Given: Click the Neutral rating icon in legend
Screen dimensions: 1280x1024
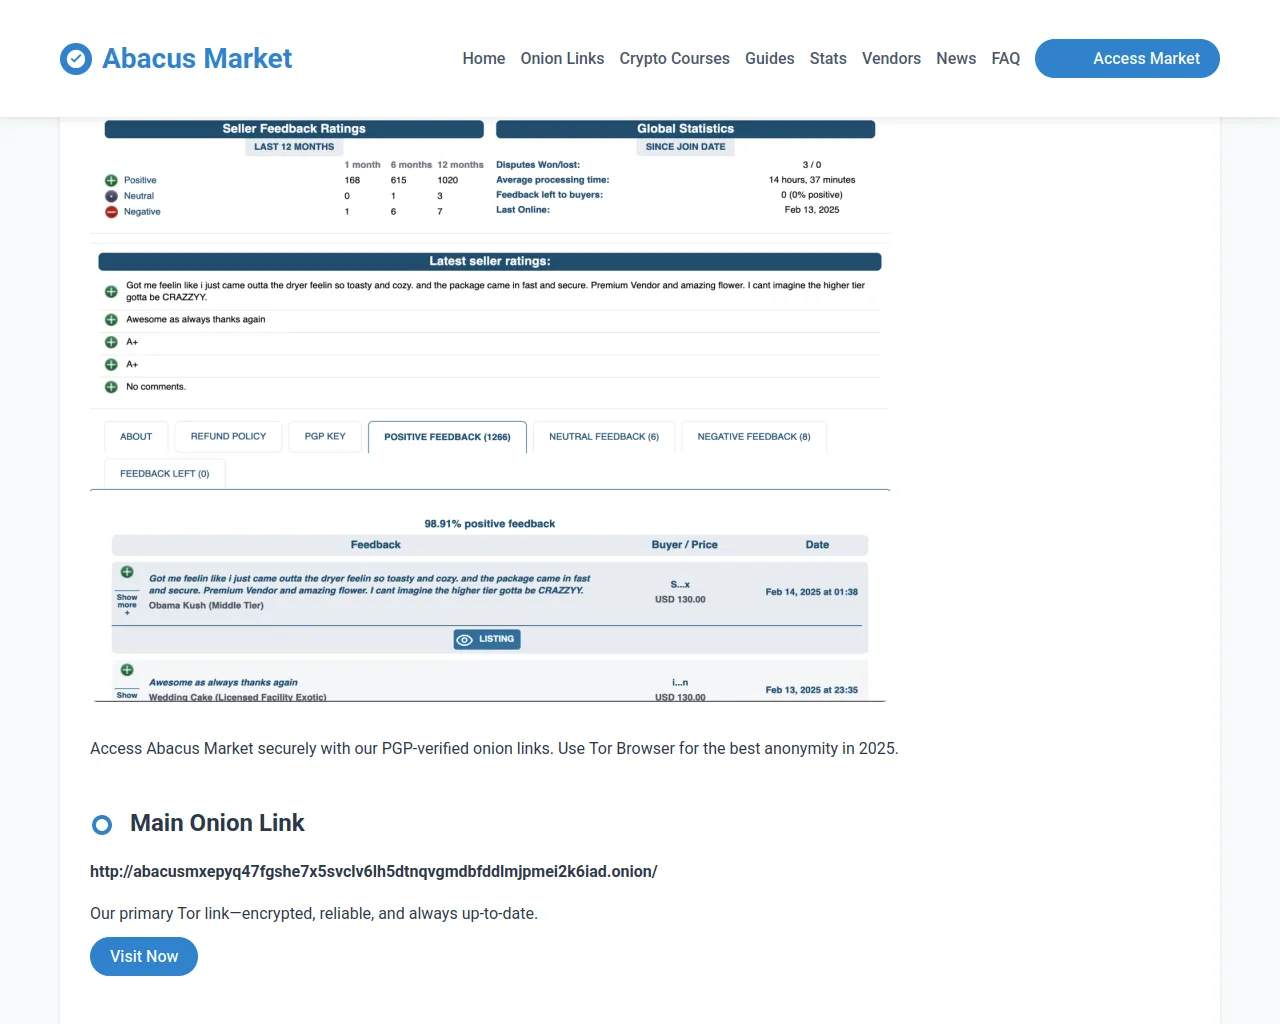Looking at the screenshot, I should click(111, 196).
